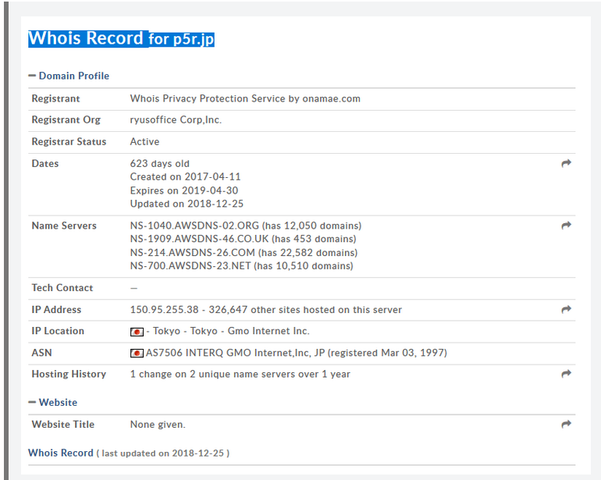Image resolution: width=601 pixels, height=480 pixels.
Task: Click 'AS7506 INTERQ GMO Internet,Inc, JP' text
Action: point(235,353)
